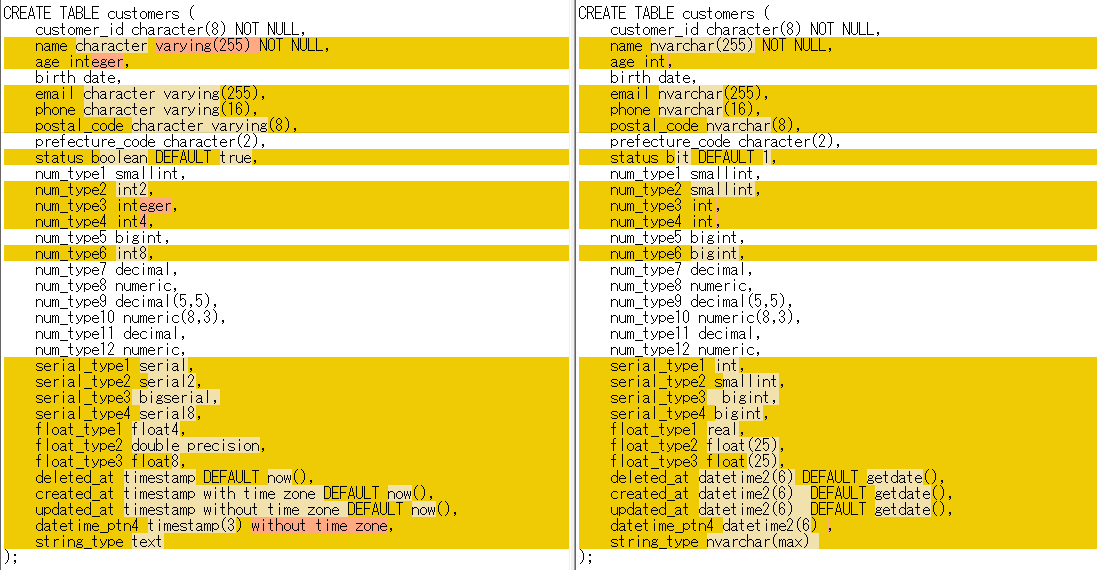The width and height of the screenshot is (1097, 570).
Task: Click 'CREATE TABLE customers (' in right pane
Action: [x=674, y=13]
